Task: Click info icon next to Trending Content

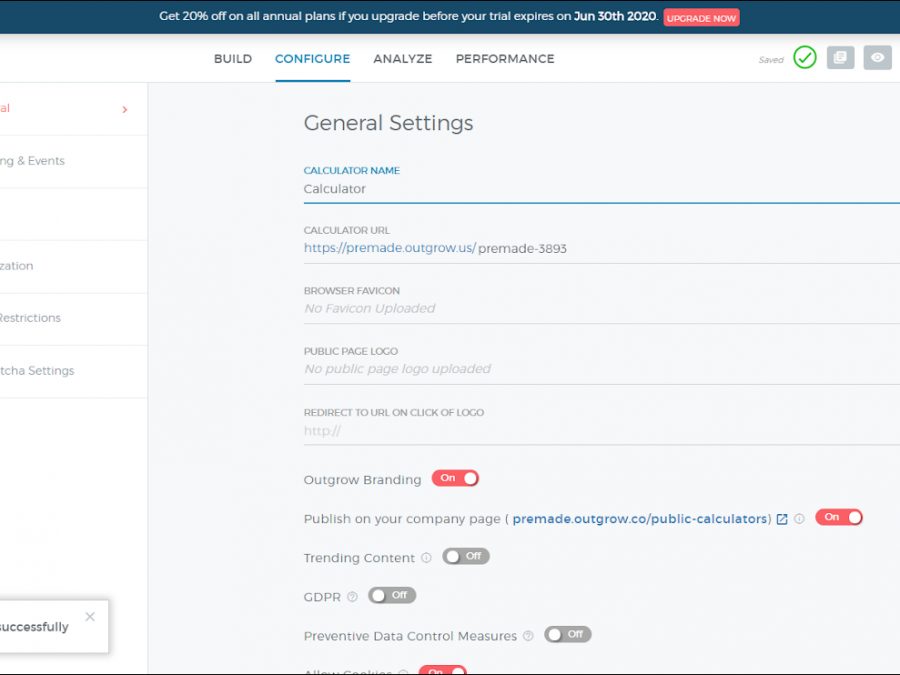Action: tap(426, 558)
